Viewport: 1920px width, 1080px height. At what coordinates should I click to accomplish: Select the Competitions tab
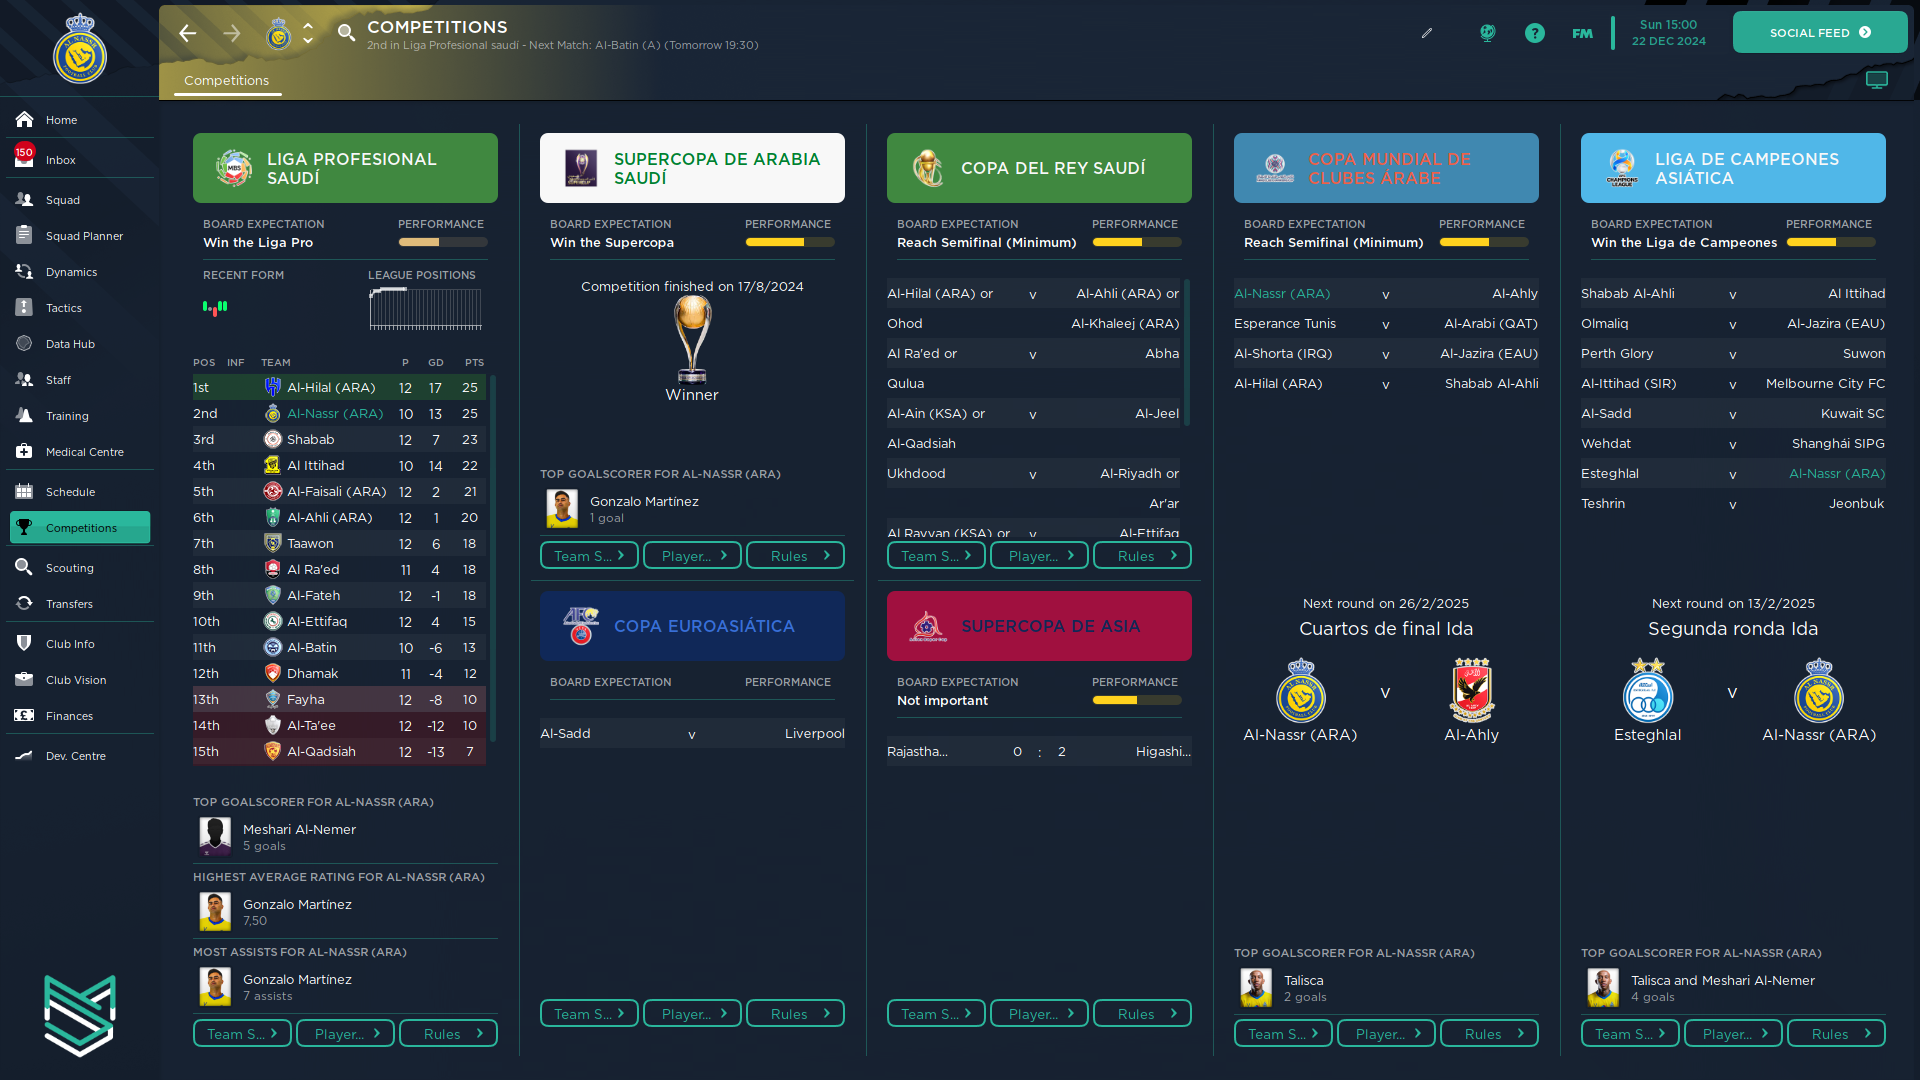(x=227, y=81)
